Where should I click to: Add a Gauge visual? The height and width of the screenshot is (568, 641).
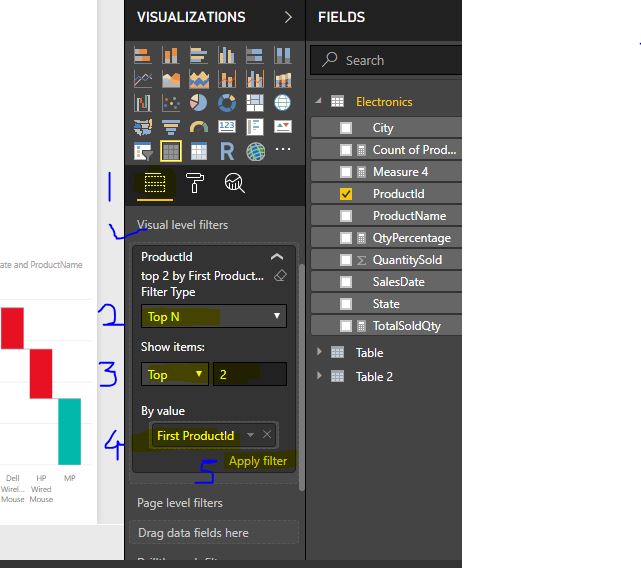(x=199, y=127)
